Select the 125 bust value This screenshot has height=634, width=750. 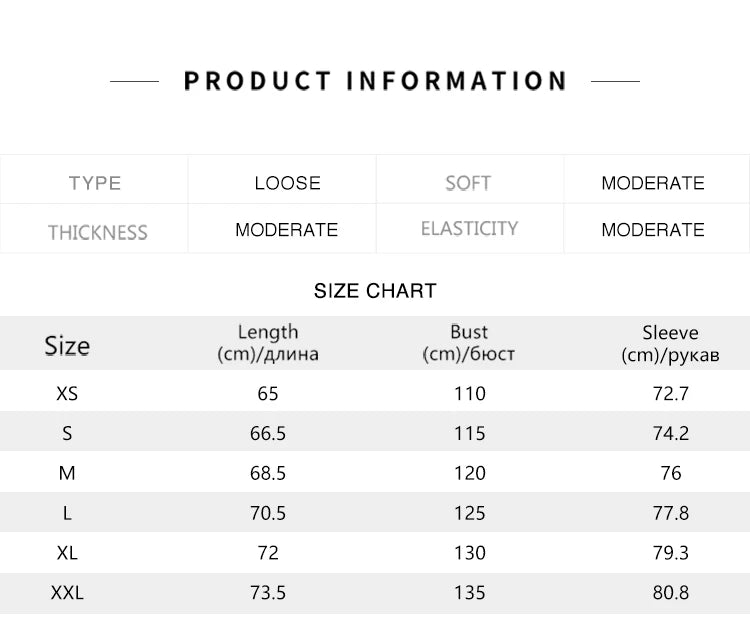coord(470,513)
